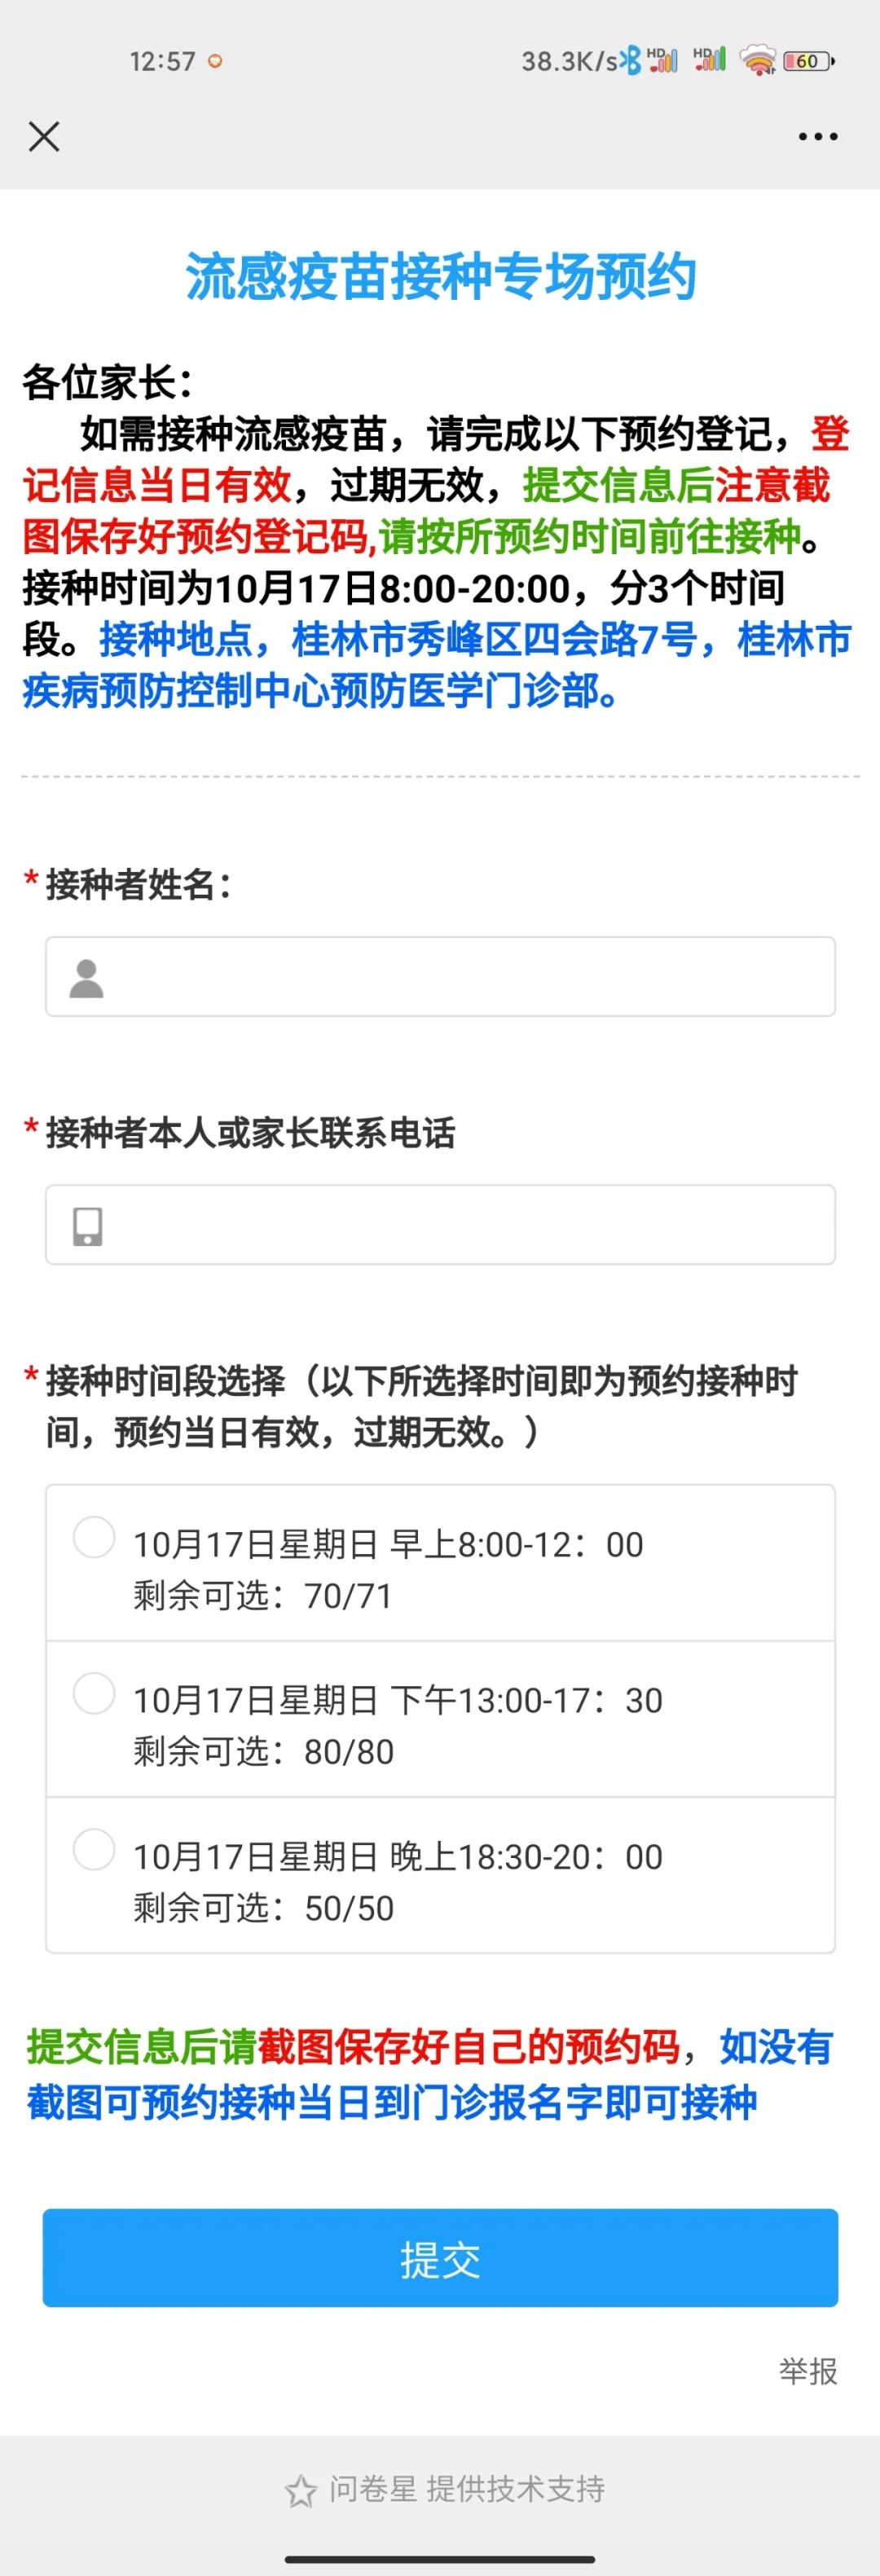880x2576 pixels.
Task: Open the 问卷星 提供技术支持 link
Action: pyautogui.click(x=466, y=2488)
